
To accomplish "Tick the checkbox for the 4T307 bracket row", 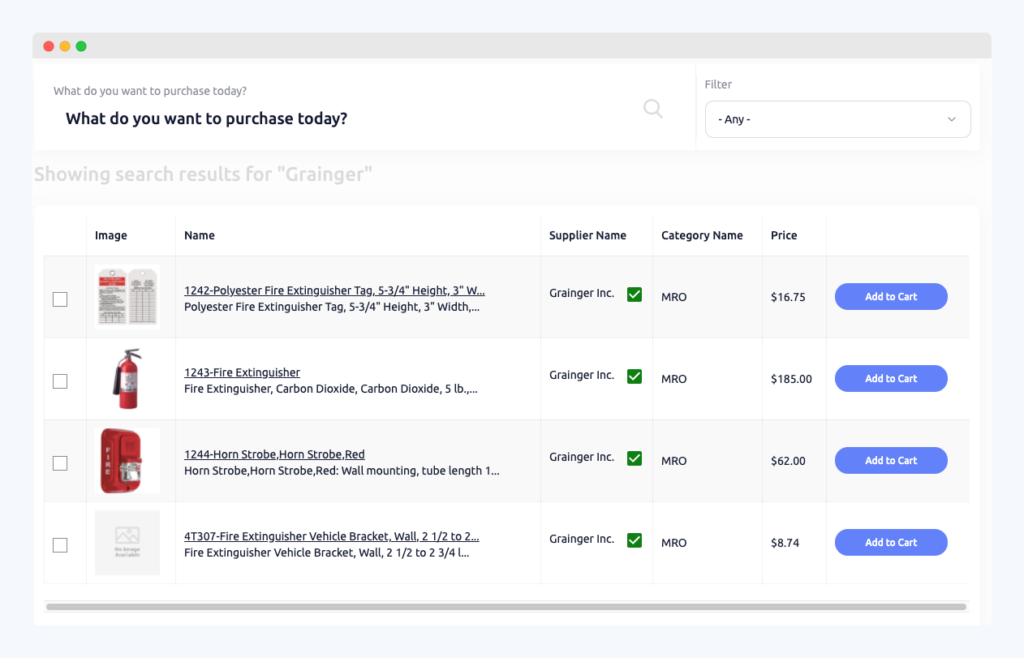I will click(60, 544).
